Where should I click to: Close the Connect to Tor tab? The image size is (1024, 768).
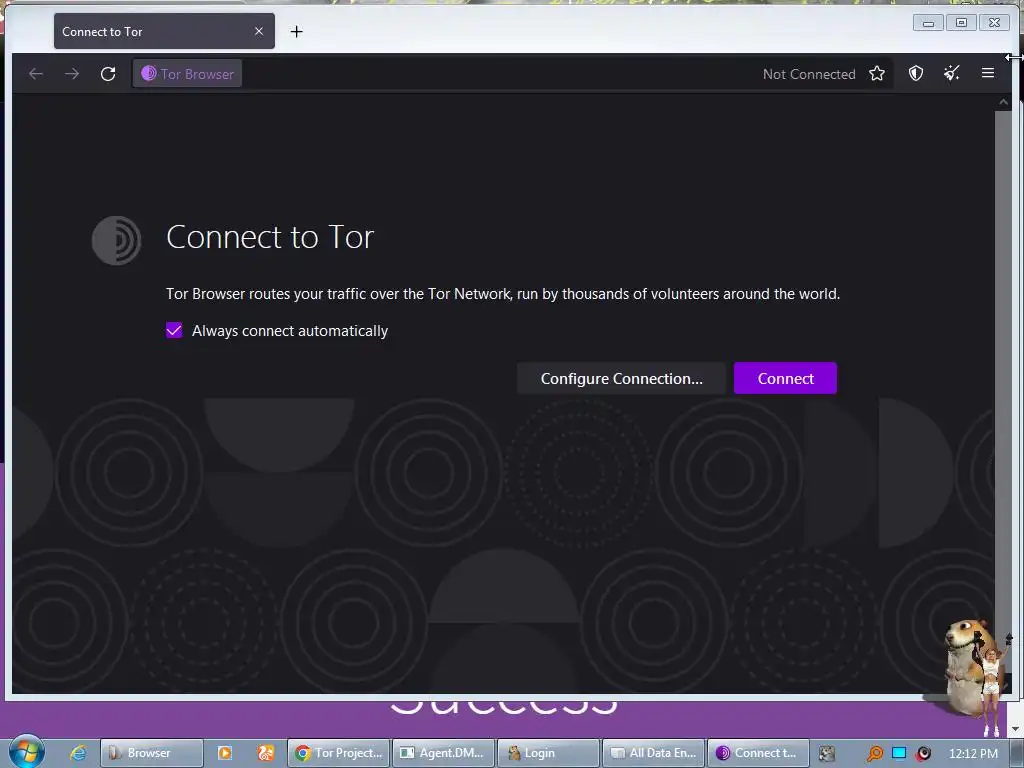(x=259, y=31)
